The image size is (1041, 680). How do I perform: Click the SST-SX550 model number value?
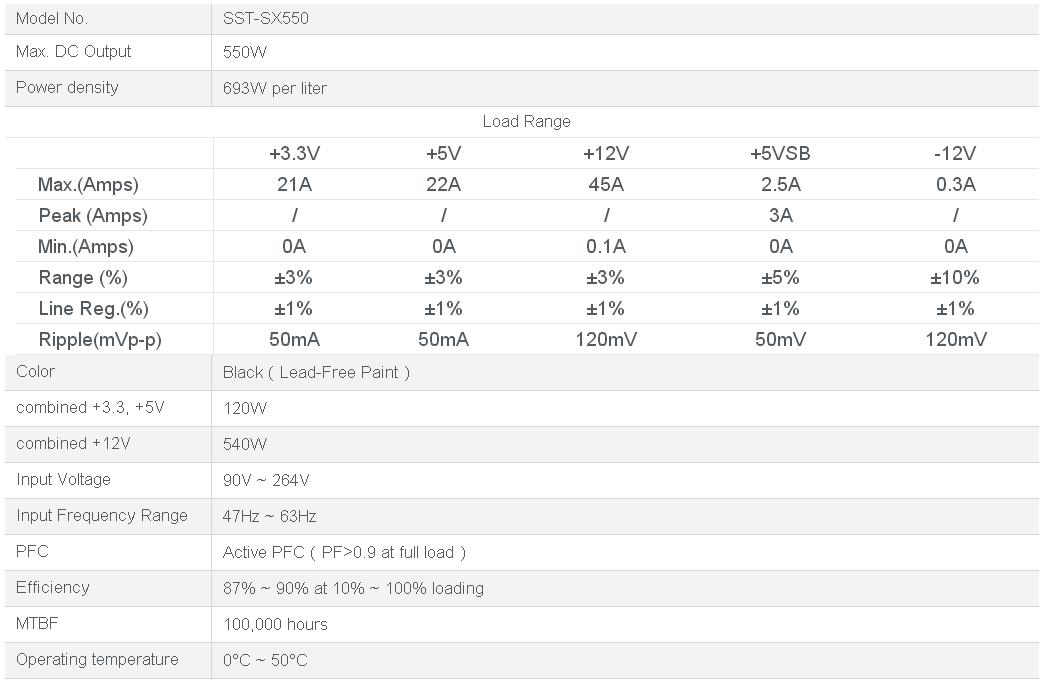[265, 18]
